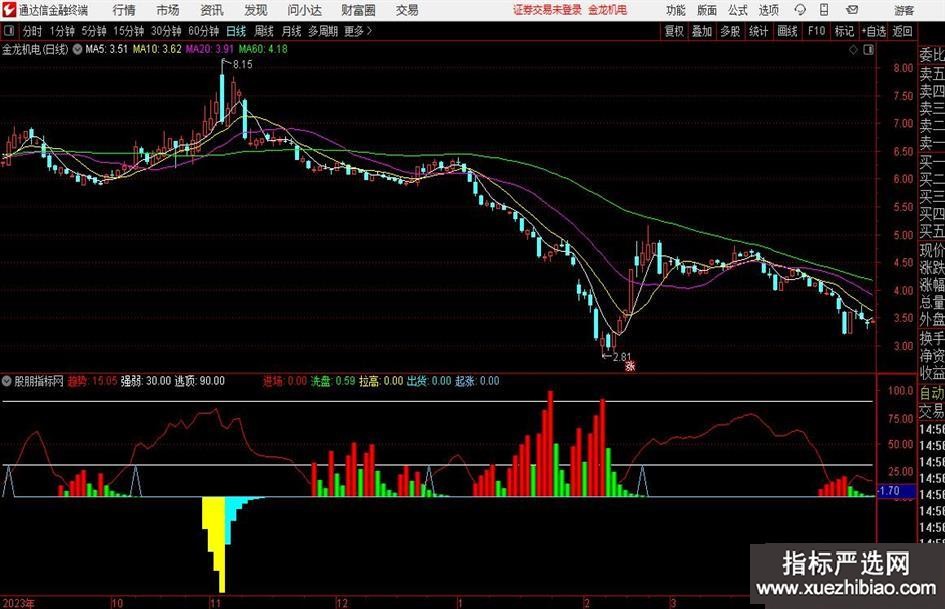Click the 2023年 label on the time axis

(x=19, y=603)
